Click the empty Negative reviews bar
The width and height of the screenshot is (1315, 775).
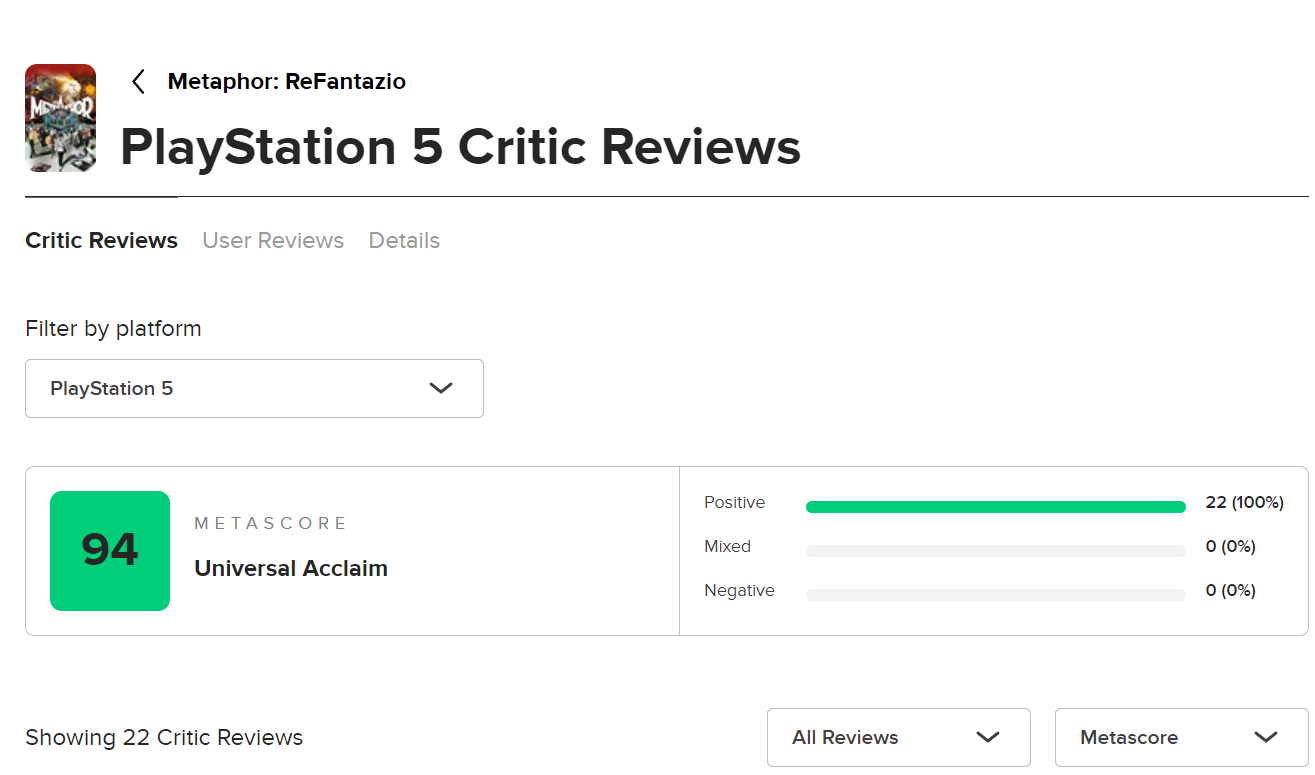tap(995, 595)
